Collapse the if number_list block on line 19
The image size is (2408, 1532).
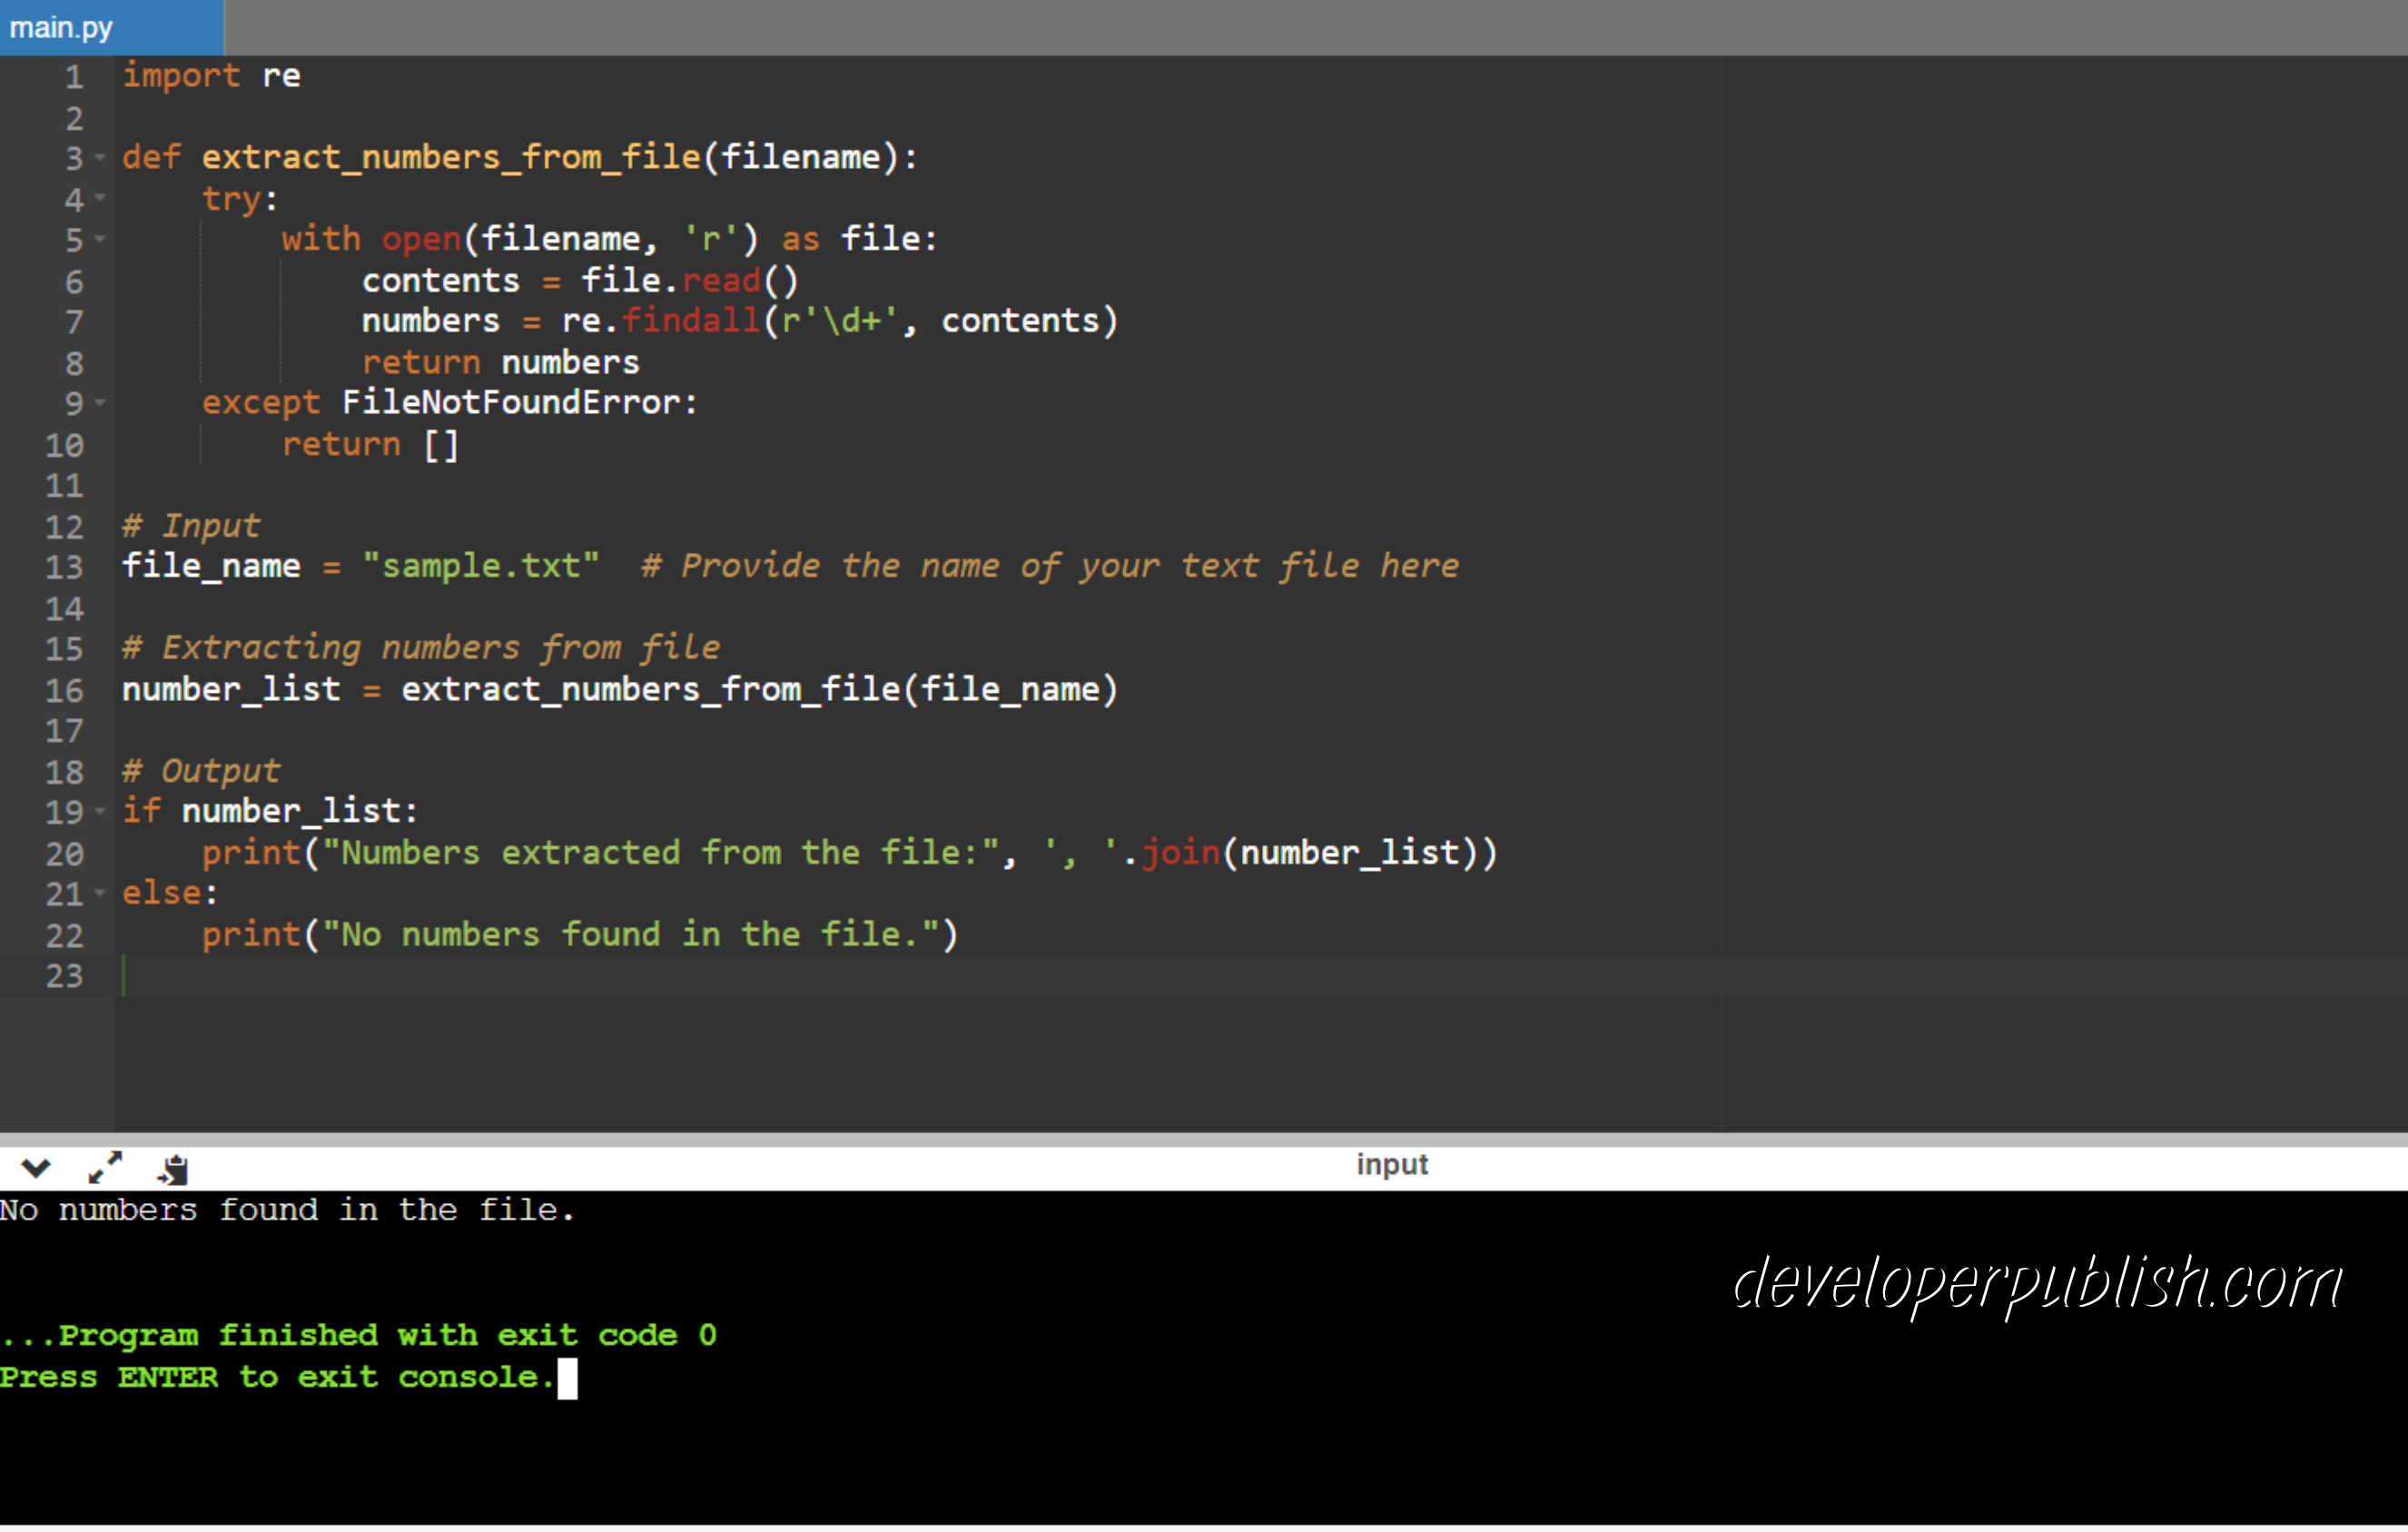point(100,812)
